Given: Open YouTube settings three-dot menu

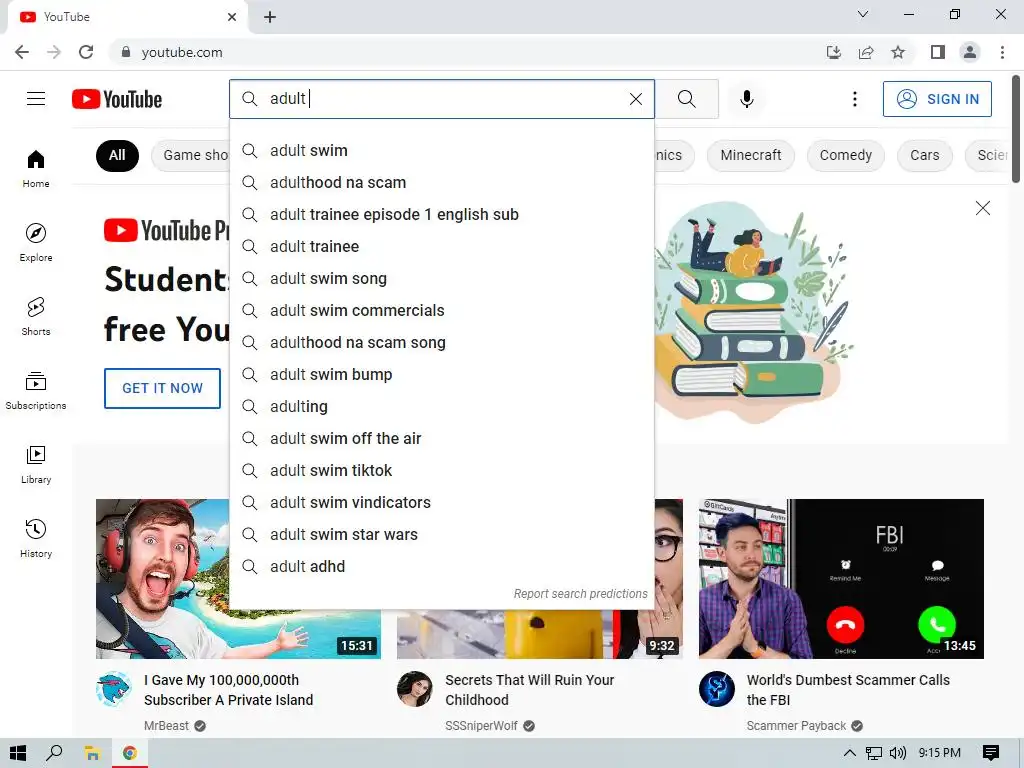Looking at the screenshot, I should tap(854, 99).
